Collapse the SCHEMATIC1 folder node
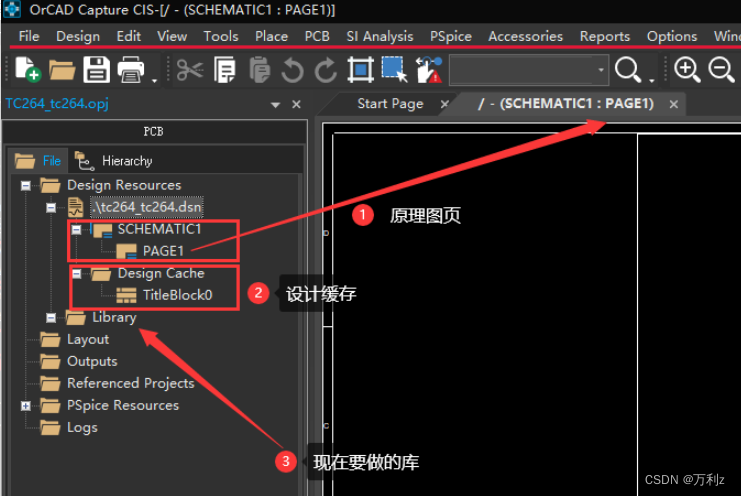Image resolution: width=741 pixels, height=496 pixels. (x=76, y=229)
